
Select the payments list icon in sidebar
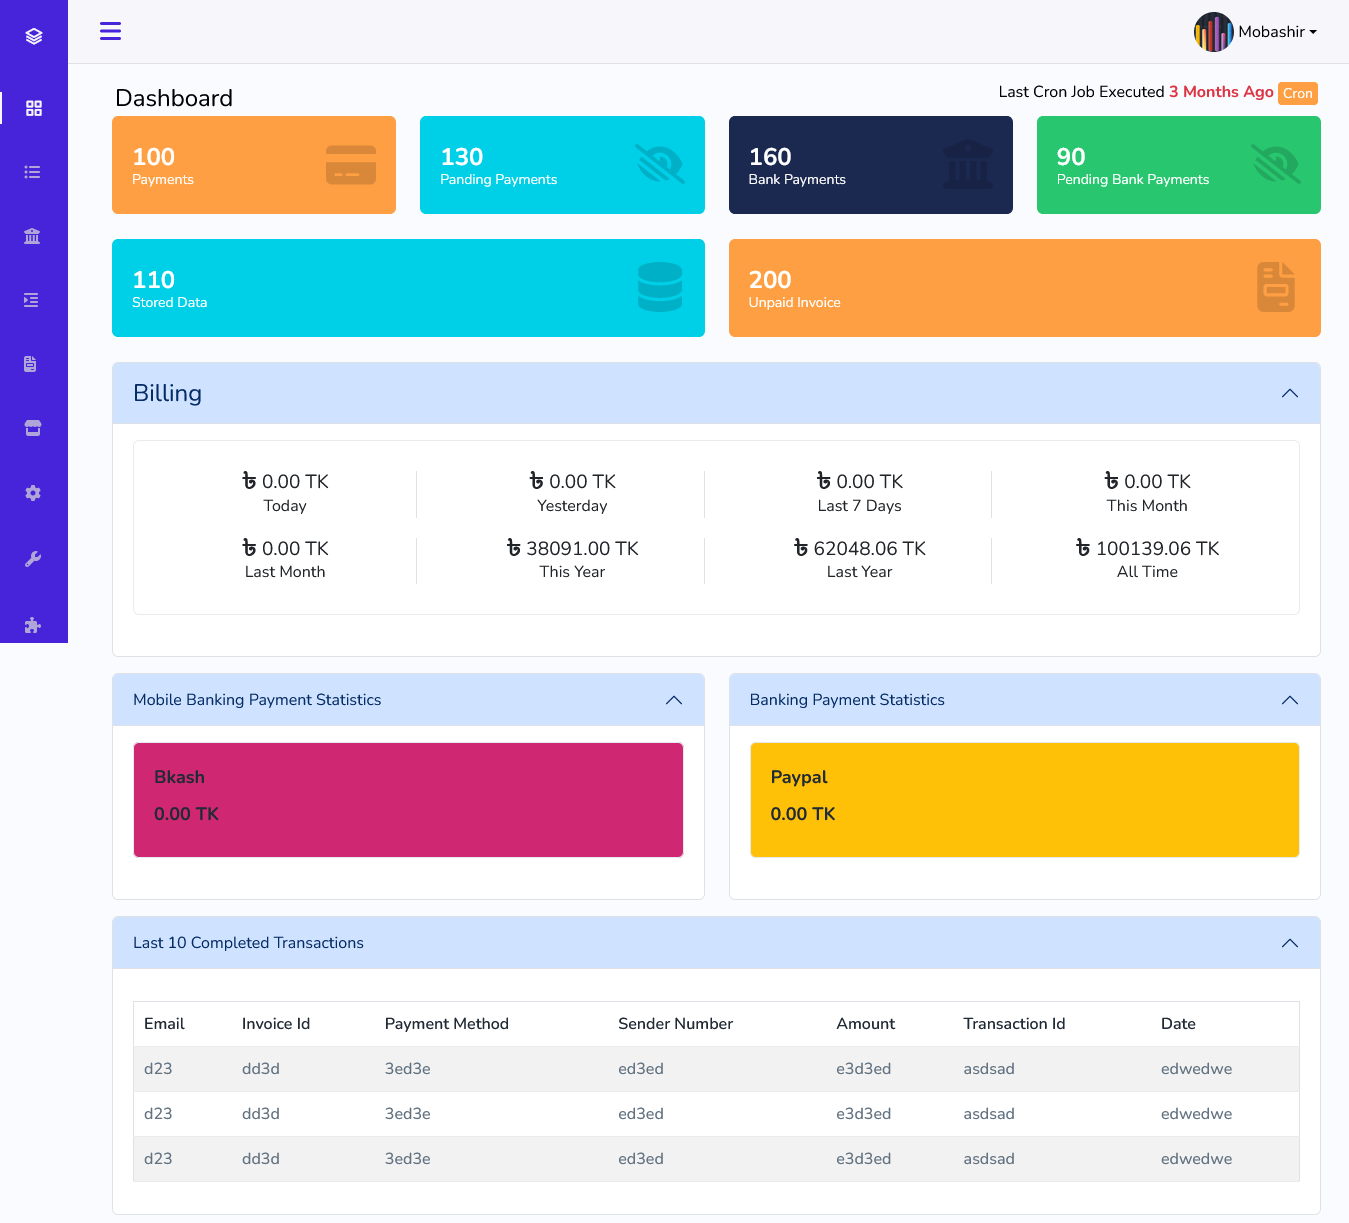click(x=33, y=171)
